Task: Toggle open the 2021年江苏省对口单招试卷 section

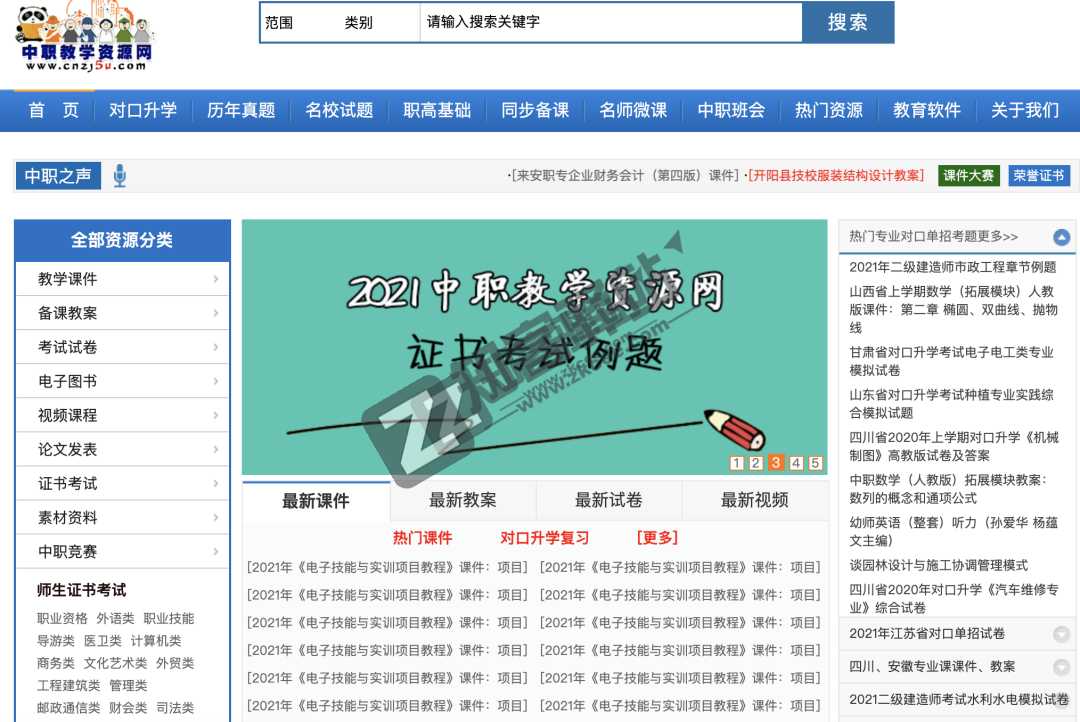Action: [1059, 633]
